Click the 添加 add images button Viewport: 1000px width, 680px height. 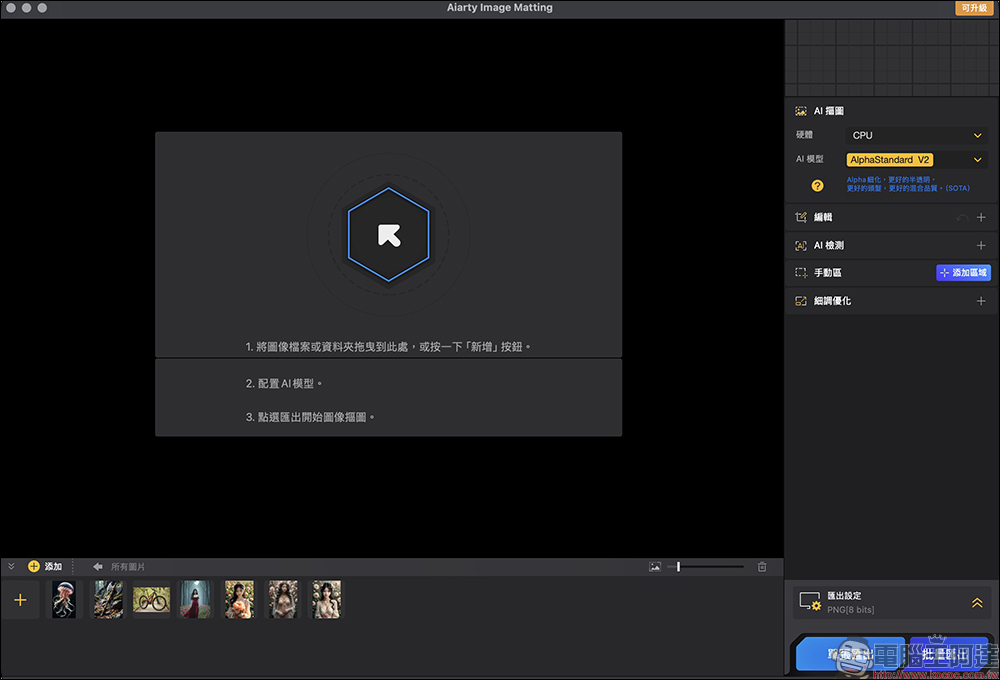point(46,566)
